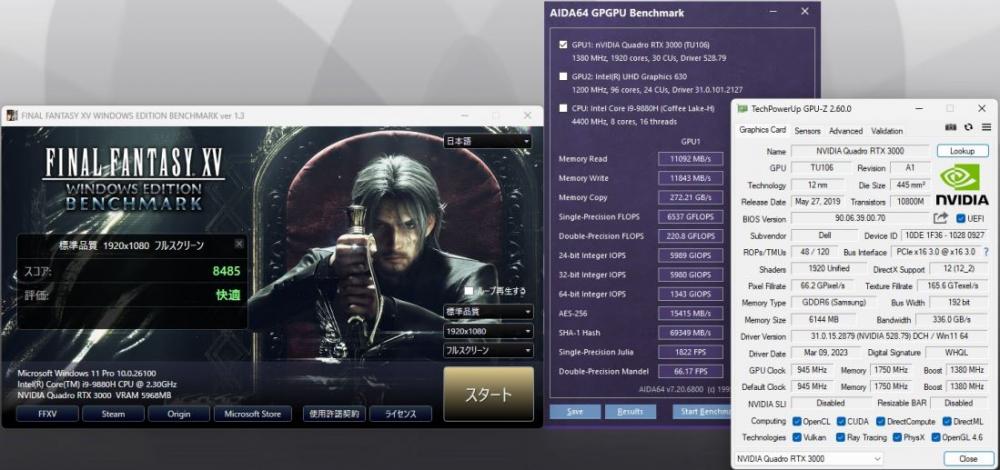Click the Memory Read value 11092 MB/s
This screenshot has width=1000, height=470.
pos(691,159)
